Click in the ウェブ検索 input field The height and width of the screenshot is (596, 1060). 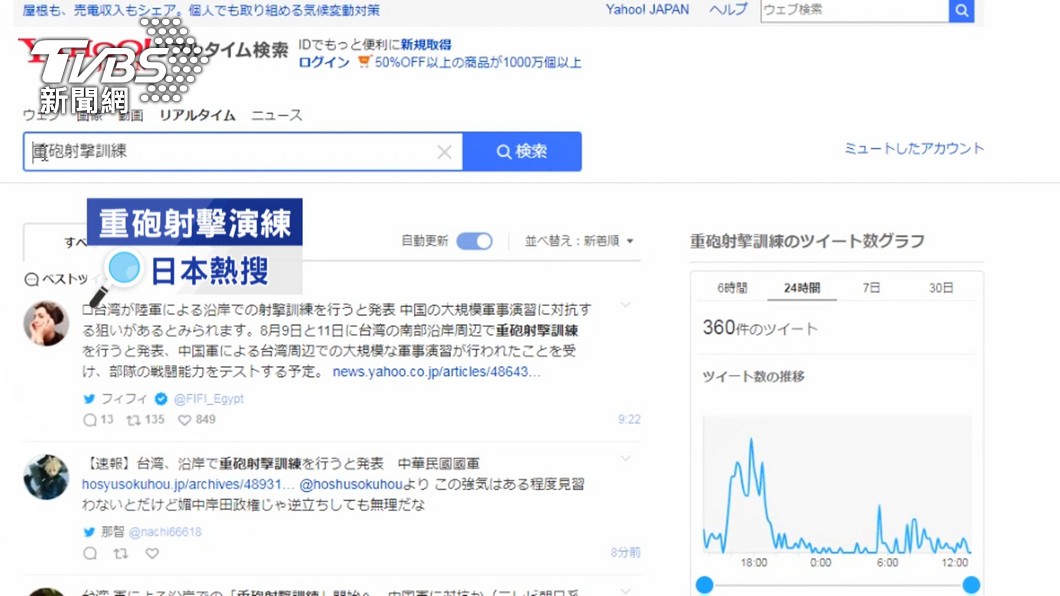(x=854, y=10)
